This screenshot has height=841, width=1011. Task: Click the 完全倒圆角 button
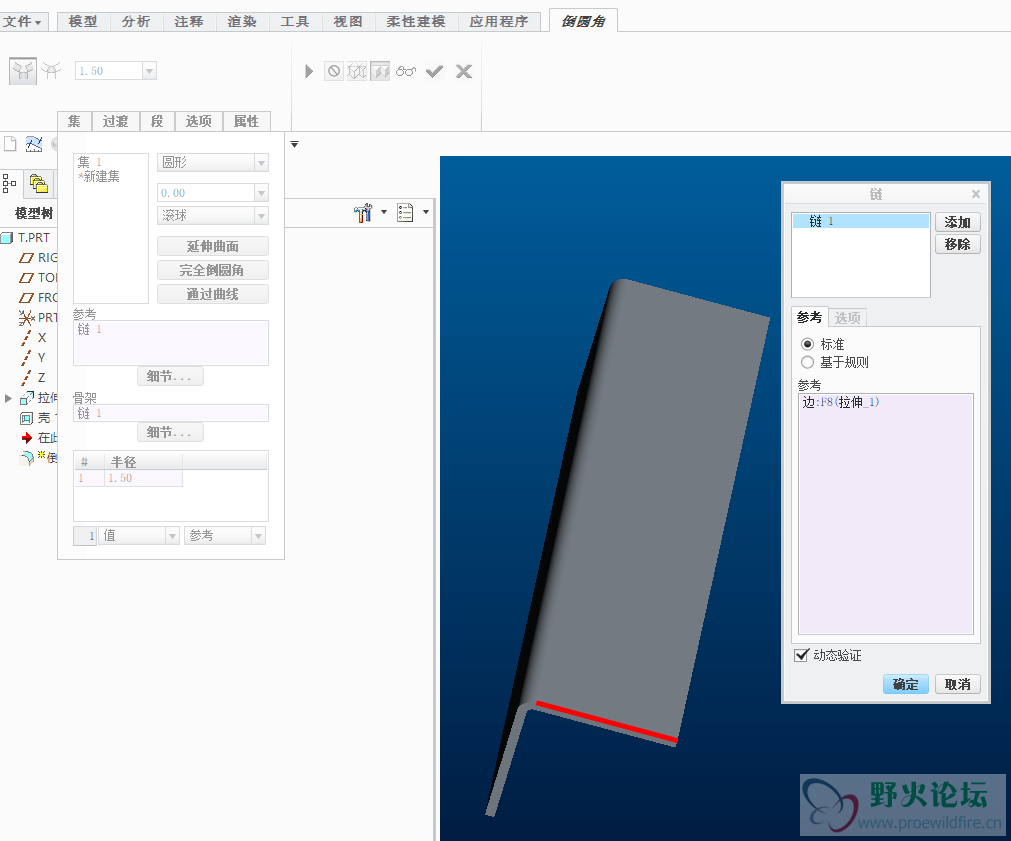pos(213,270)
